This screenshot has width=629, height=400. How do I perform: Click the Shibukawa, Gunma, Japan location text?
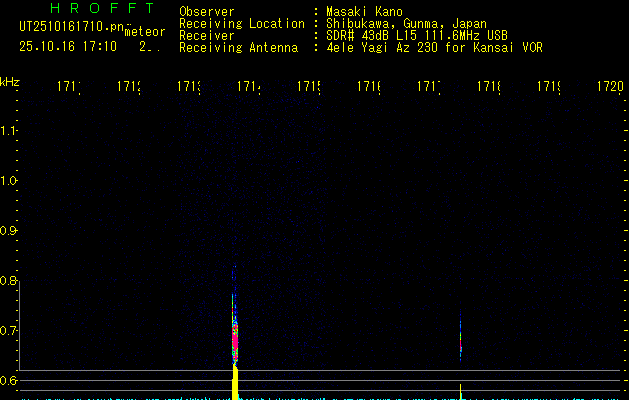pyautogui.click(x=407, y=24)
